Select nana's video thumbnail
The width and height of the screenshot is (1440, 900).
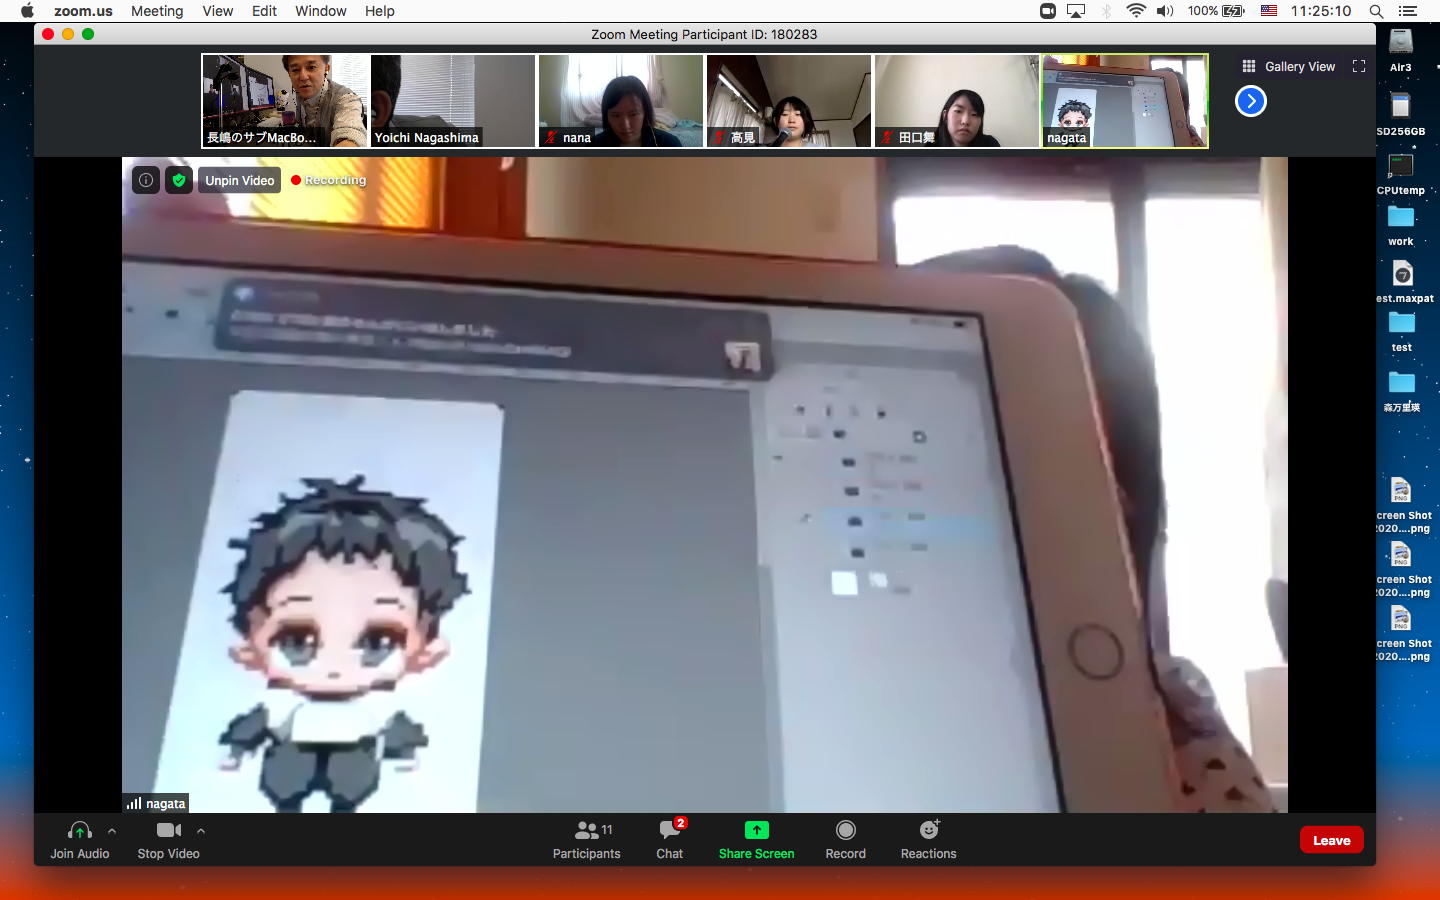pos(621,101)
